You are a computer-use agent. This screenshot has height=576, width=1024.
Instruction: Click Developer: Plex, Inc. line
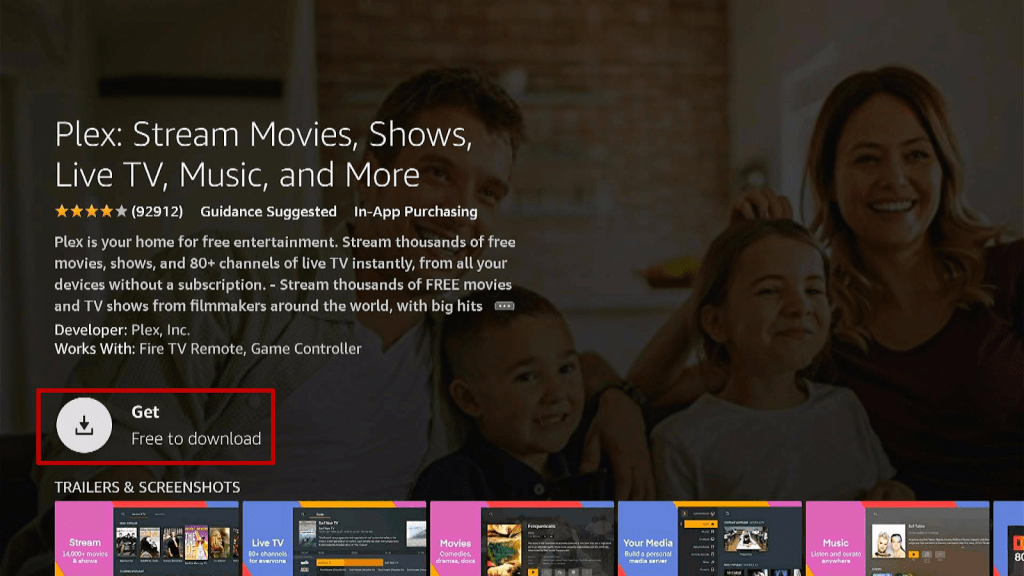(x=122, y=330)
